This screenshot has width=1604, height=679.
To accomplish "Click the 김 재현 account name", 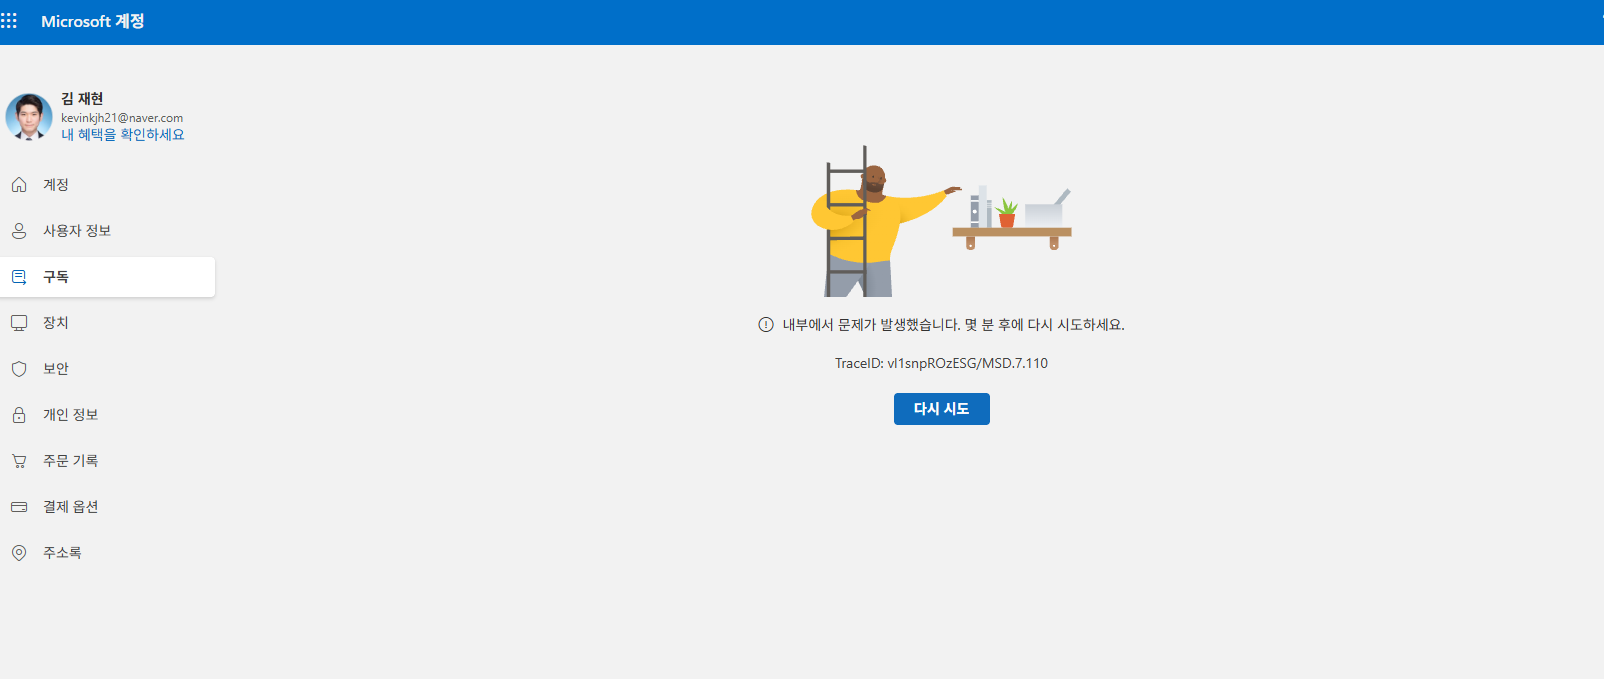I will tap(82, 99).
